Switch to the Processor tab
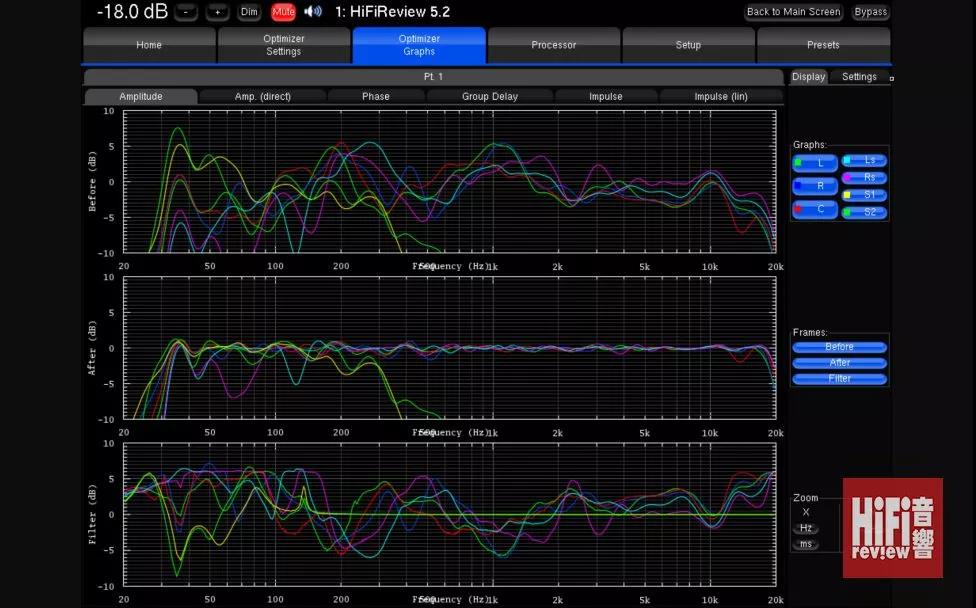The image size is (976, 608). coord(553,45)
